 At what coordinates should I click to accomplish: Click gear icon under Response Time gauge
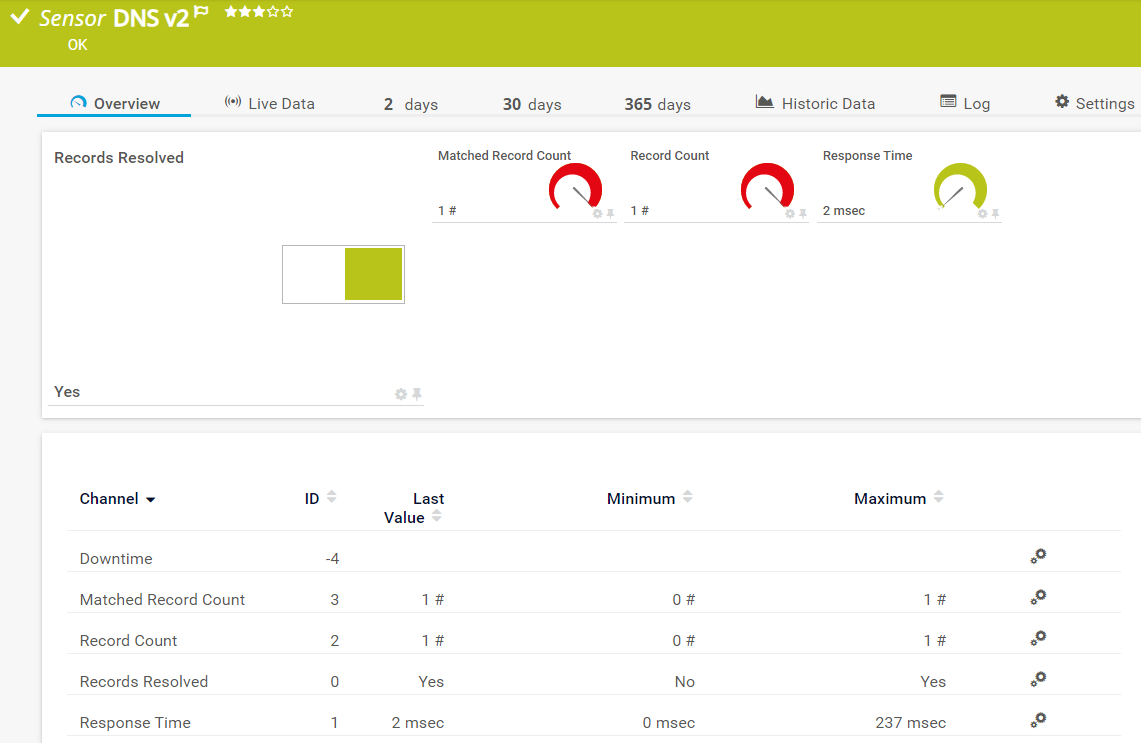pyautogui.click(x=982, y=214)
